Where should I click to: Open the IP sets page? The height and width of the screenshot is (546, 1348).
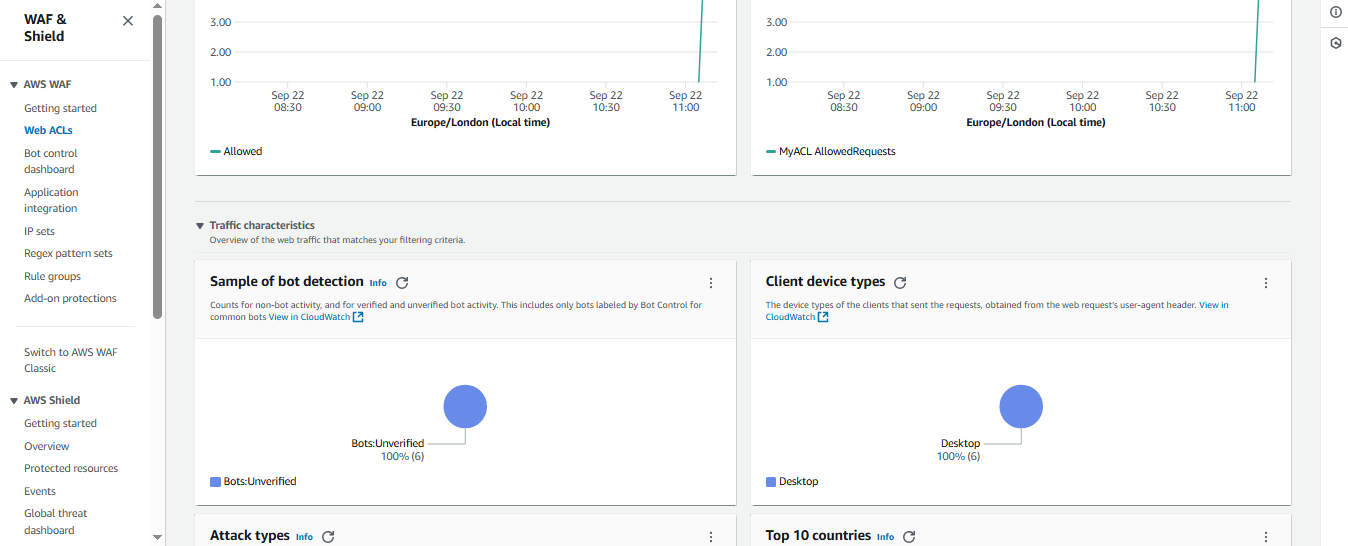click(39, 231)
